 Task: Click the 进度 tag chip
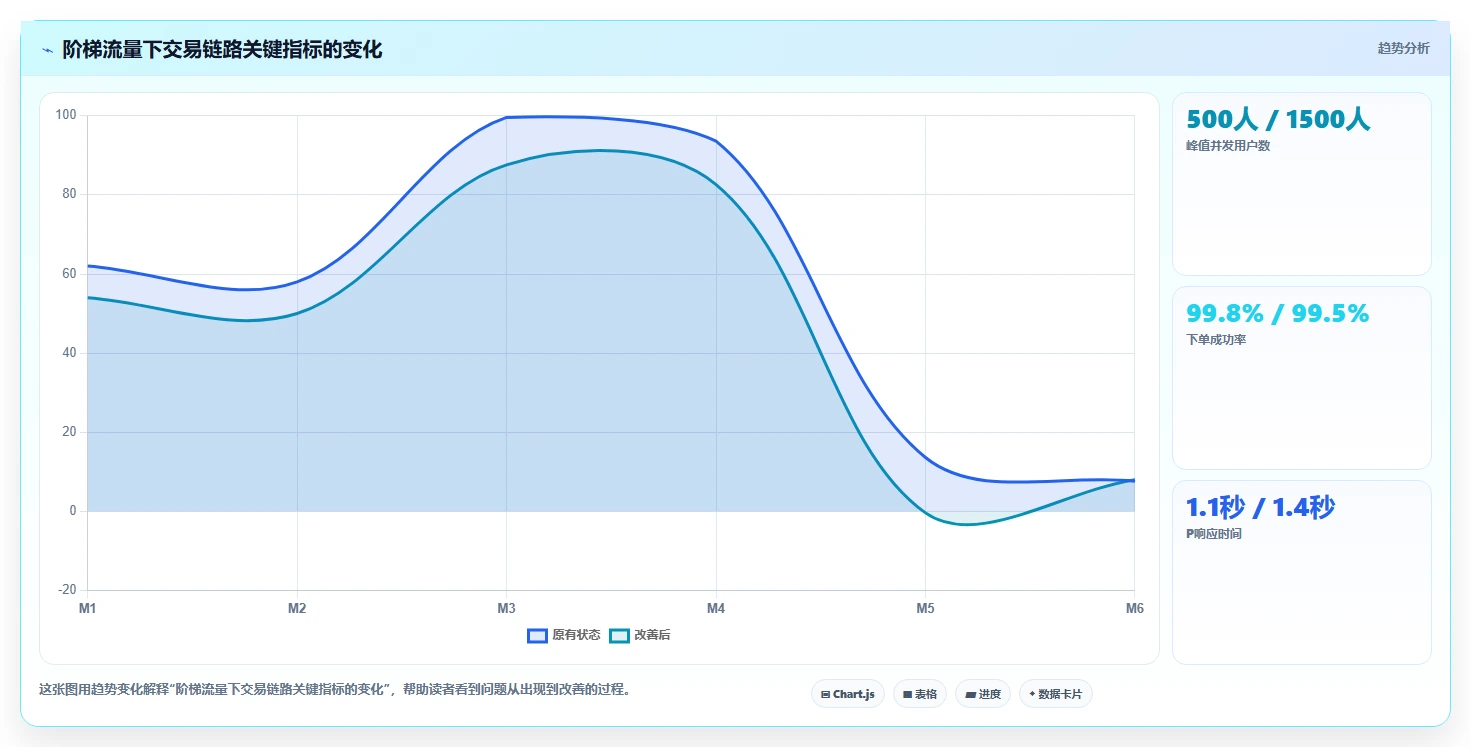(983, 694)
